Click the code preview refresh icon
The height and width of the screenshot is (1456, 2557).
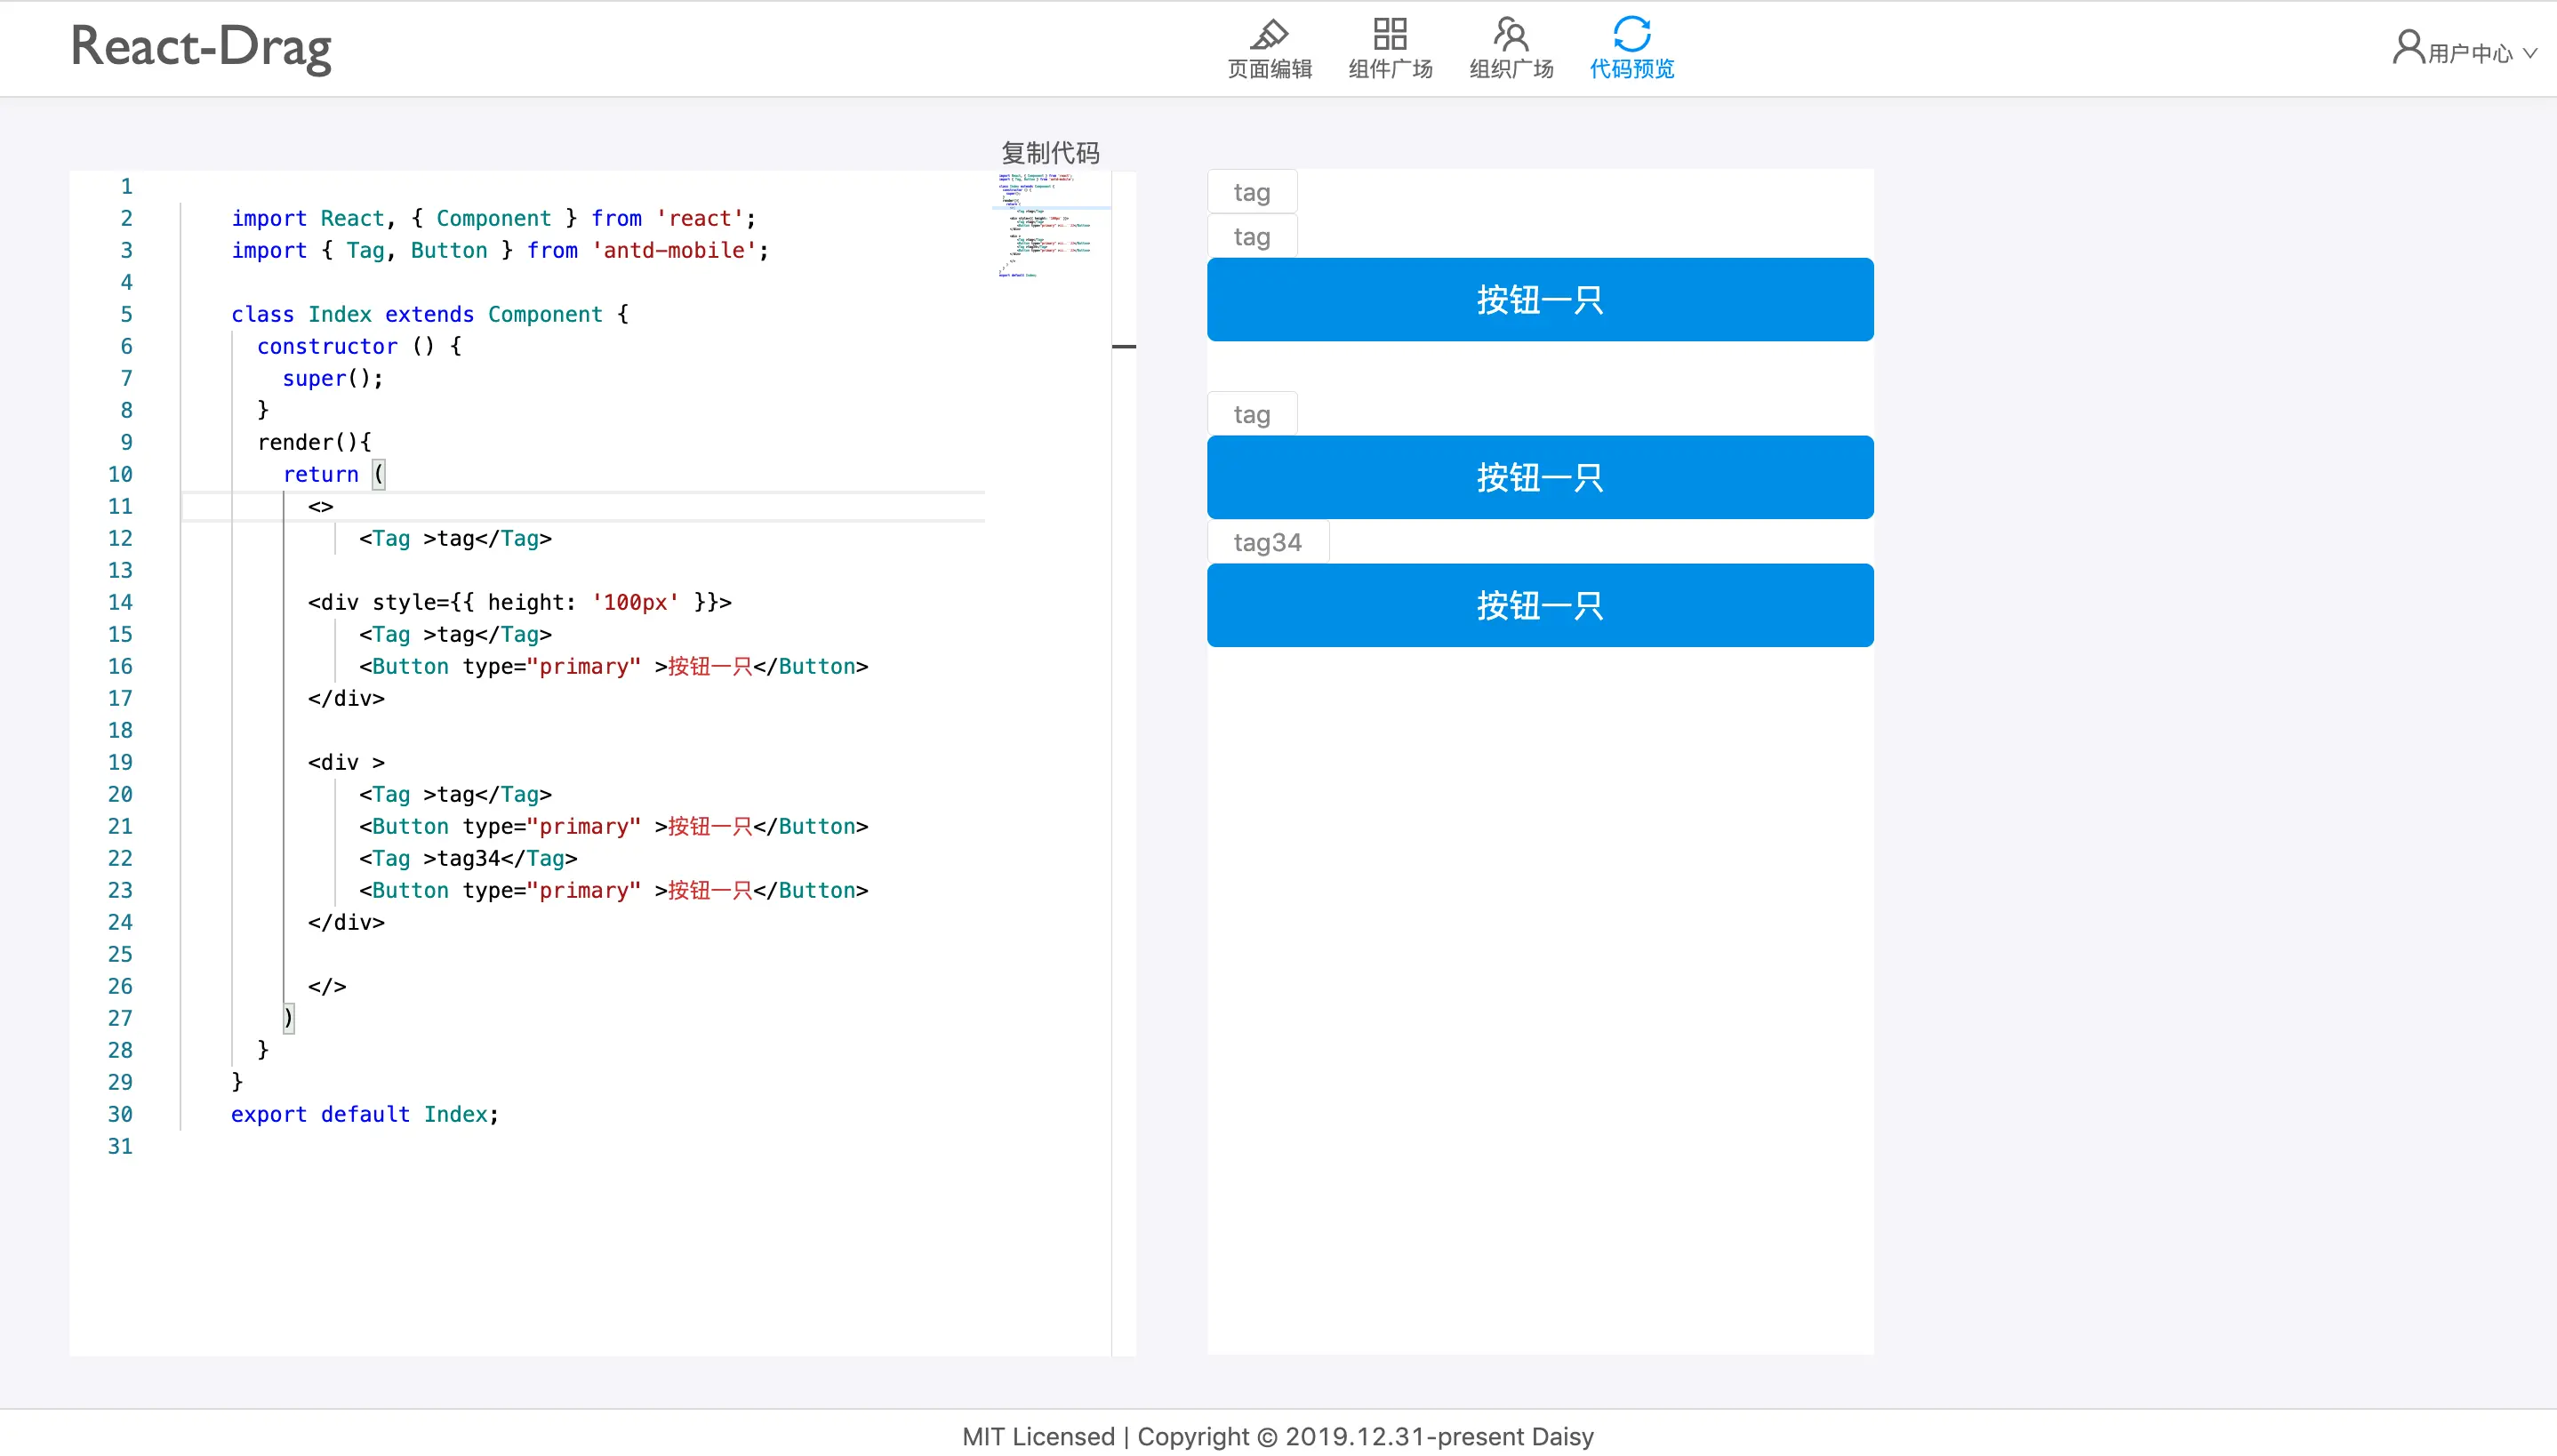pos(1631,34)
